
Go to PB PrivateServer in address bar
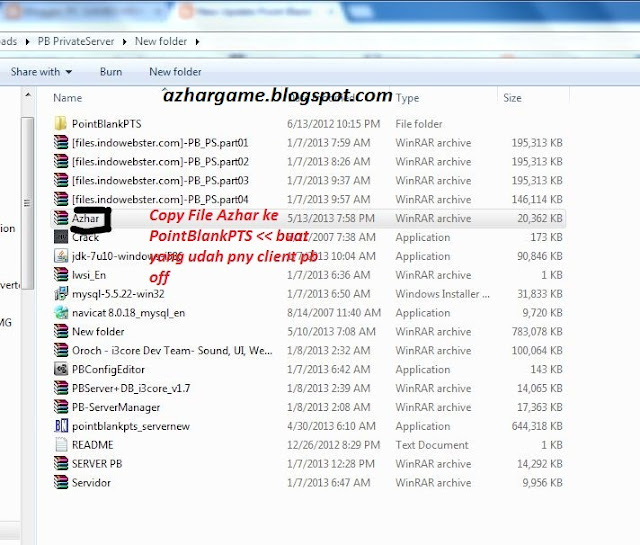(76, 42)
